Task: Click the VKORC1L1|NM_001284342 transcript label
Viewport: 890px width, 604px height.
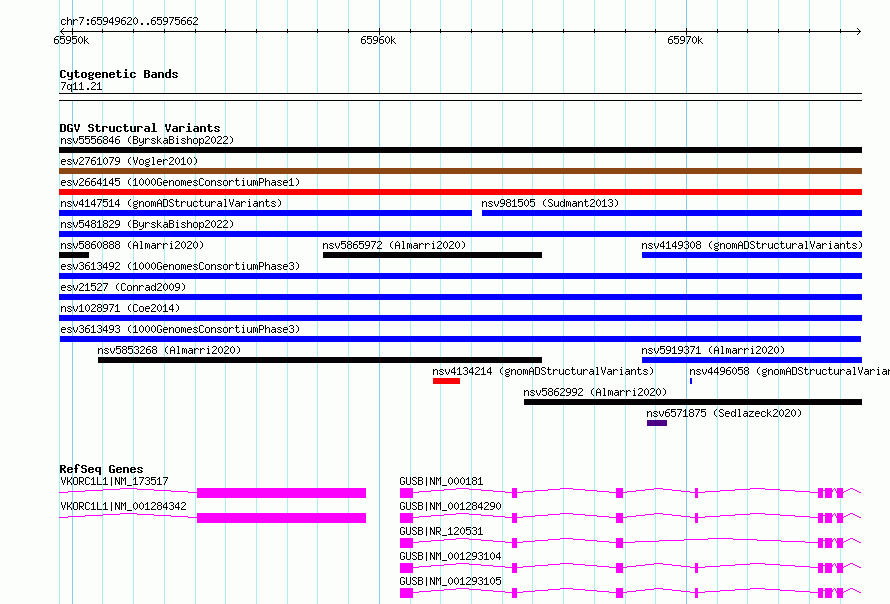Action: coord(123,506)
